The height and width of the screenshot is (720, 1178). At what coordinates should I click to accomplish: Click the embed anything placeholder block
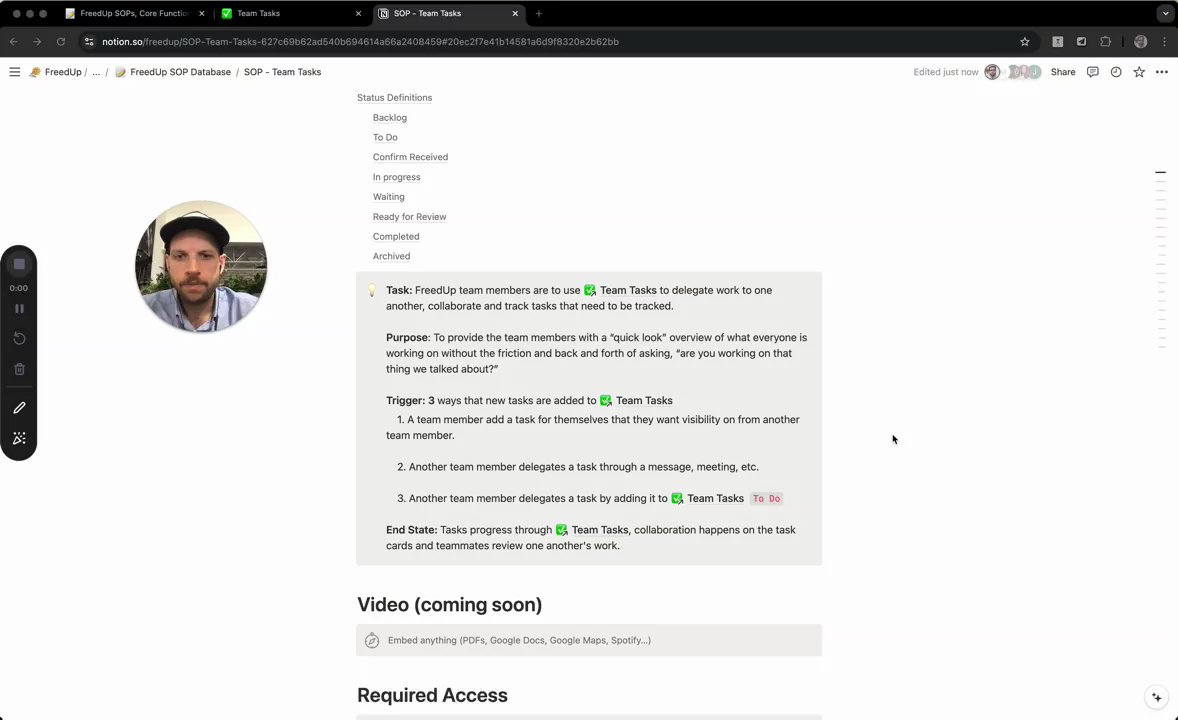click(x=589, y=640)
